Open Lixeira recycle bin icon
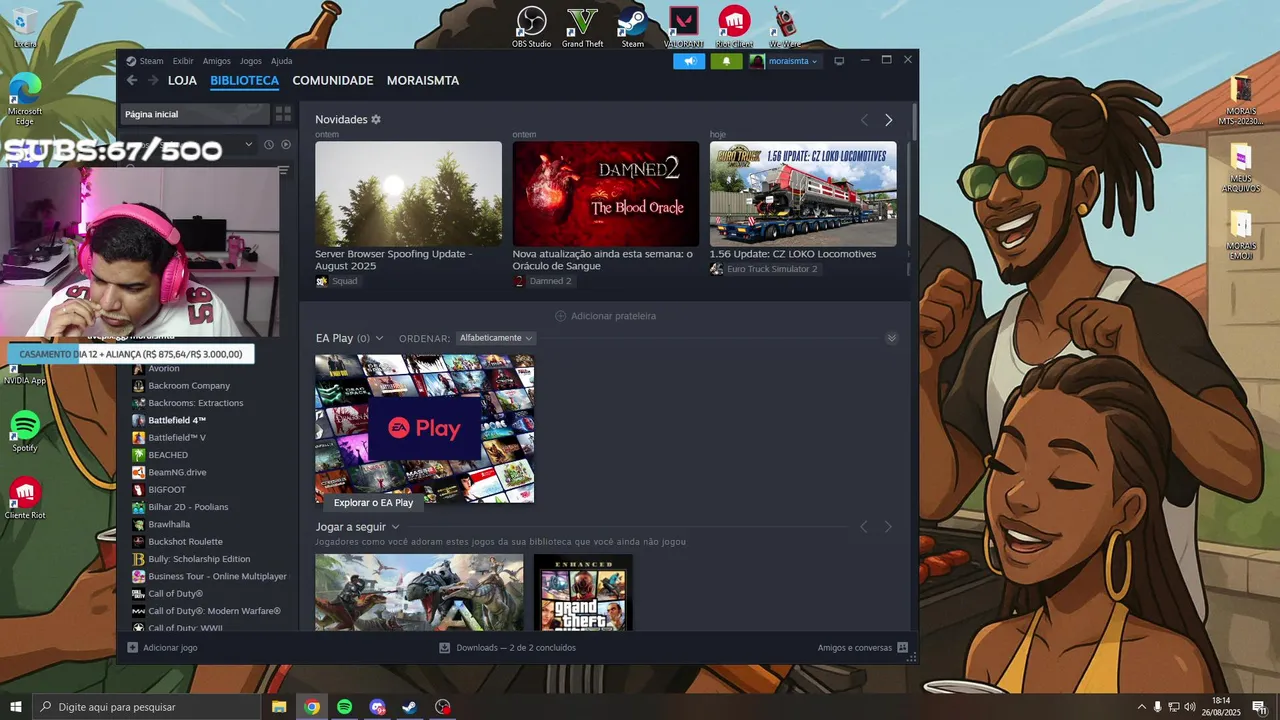The height and width of the screenshot is (720, 1280). click(25, 27)
